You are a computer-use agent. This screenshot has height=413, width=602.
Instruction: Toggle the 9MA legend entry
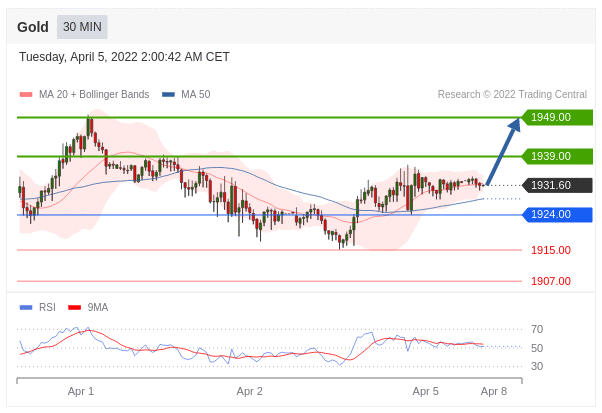[88, 307]
